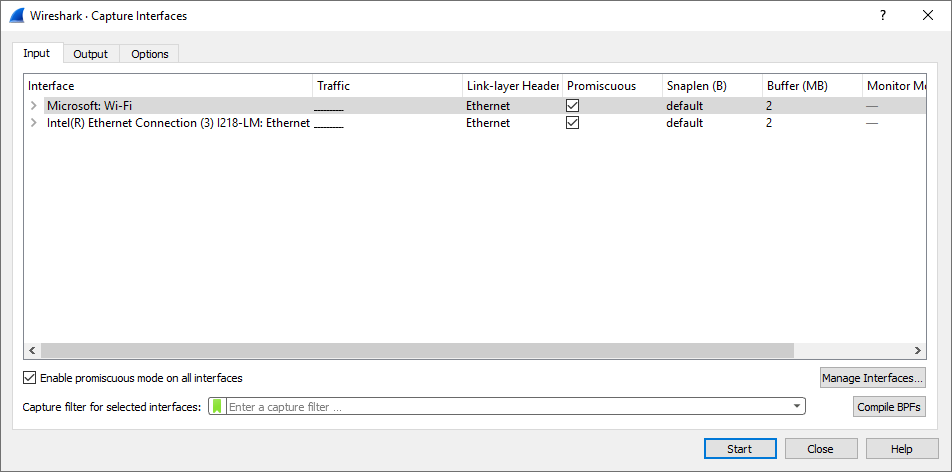The width and height of the screenshot is (952, 472).
Task: Click the question mark help icon in title bar
Action: tap(883, 16)
